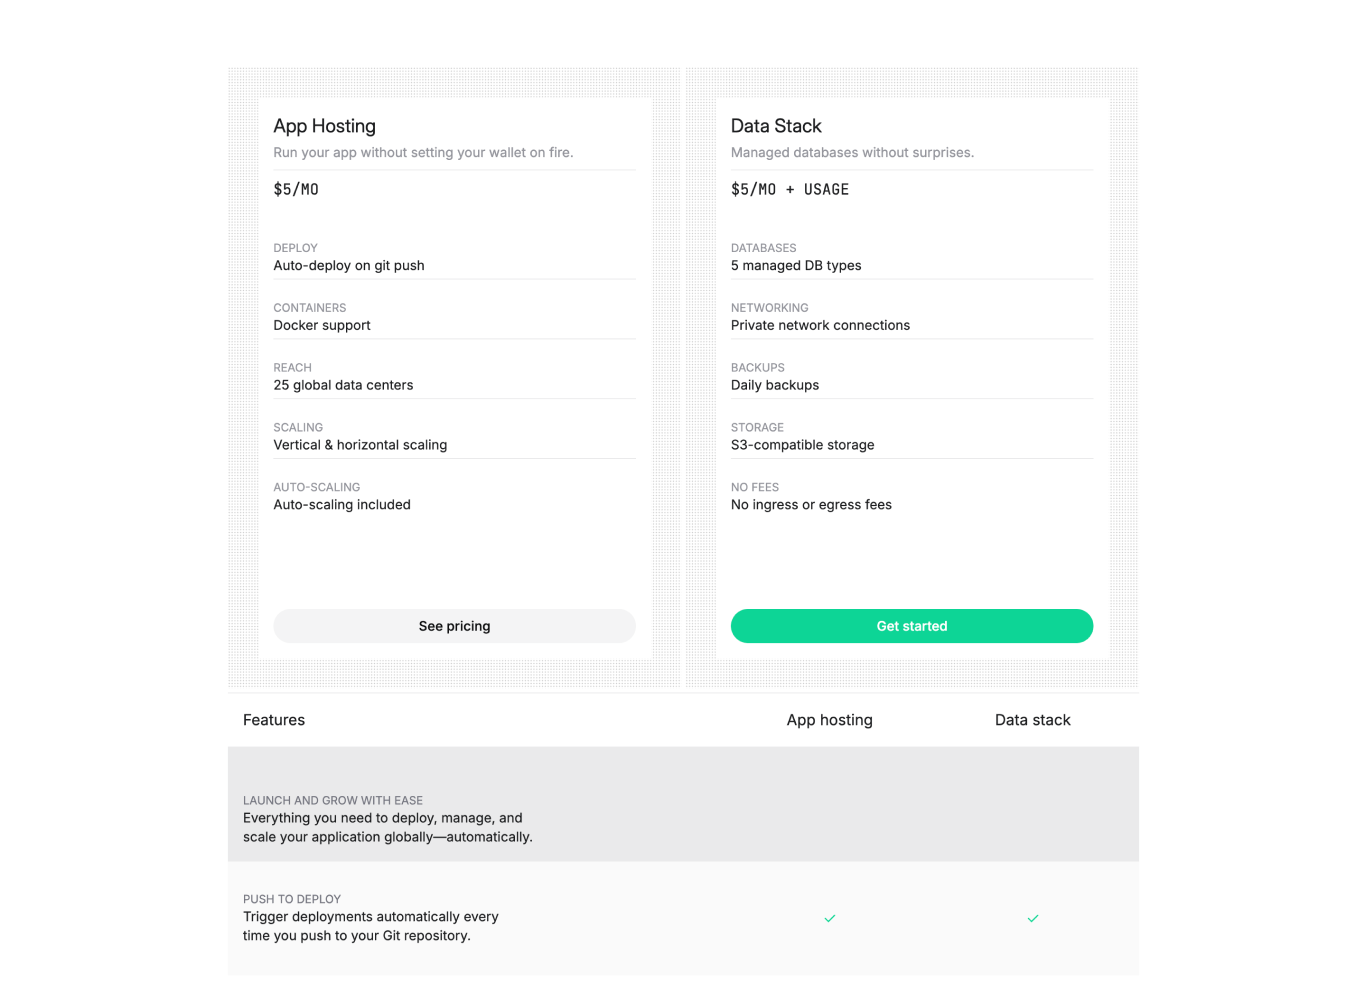The height and width of the screenshot is (998, 1367).
Task: Click the Daily backups feature
Action: [775, 385]
